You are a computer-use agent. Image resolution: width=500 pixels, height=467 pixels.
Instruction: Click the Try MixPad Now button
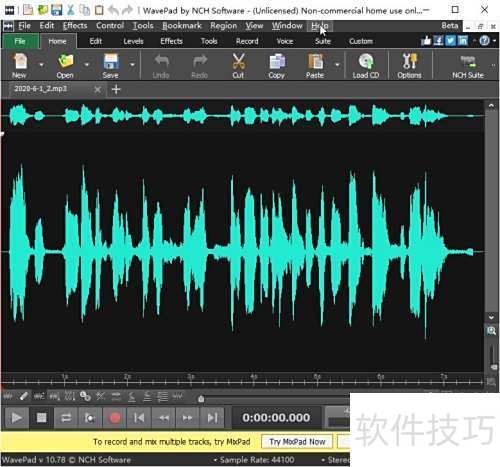(297, 442)
